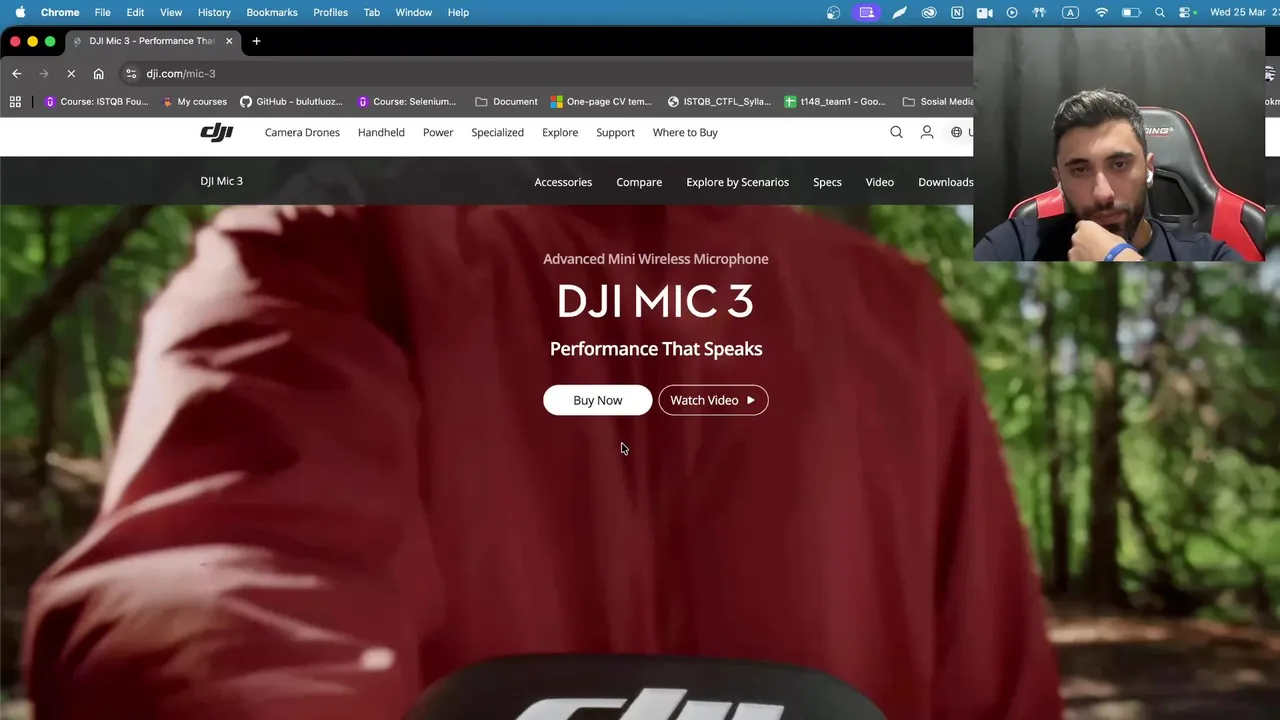This screenshot has height=720, width=1280.
Task: Open a new tab with plus button
Action: coord(256,41)
